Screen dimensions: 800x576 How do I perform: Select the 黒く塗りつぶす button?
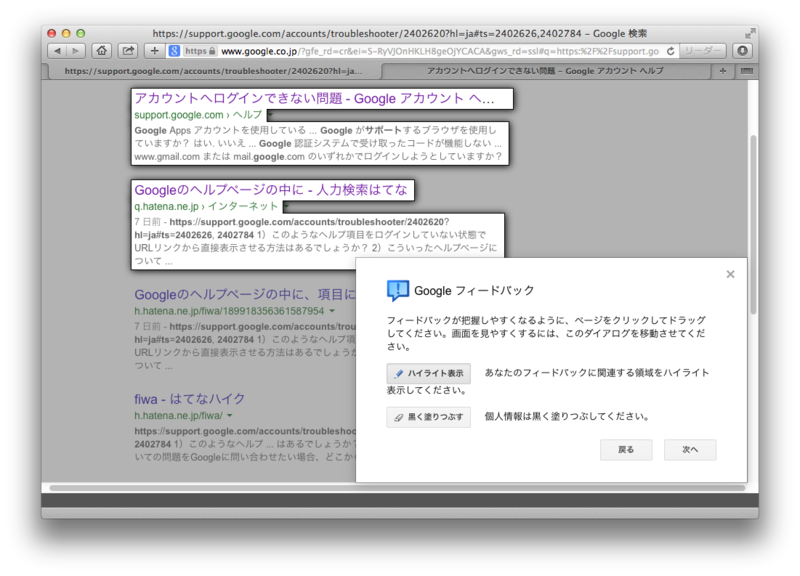[x=429, y=417]
